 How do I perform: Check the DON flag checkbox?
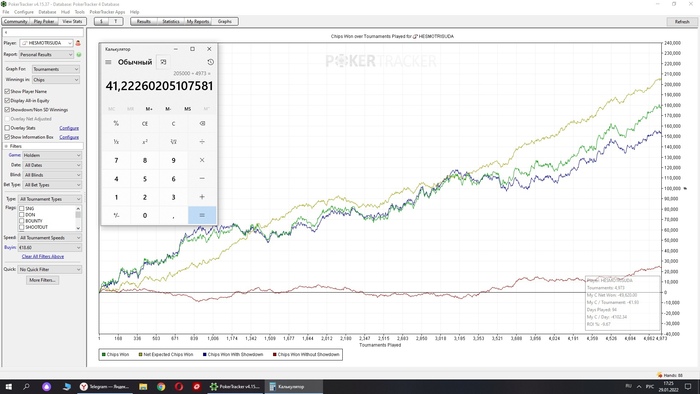pos(21,215)
